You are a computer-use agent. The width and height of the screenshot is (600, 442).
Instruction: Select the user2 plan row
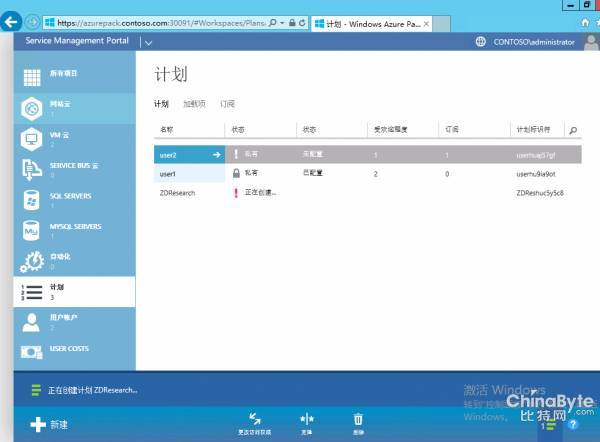[368, 155]
